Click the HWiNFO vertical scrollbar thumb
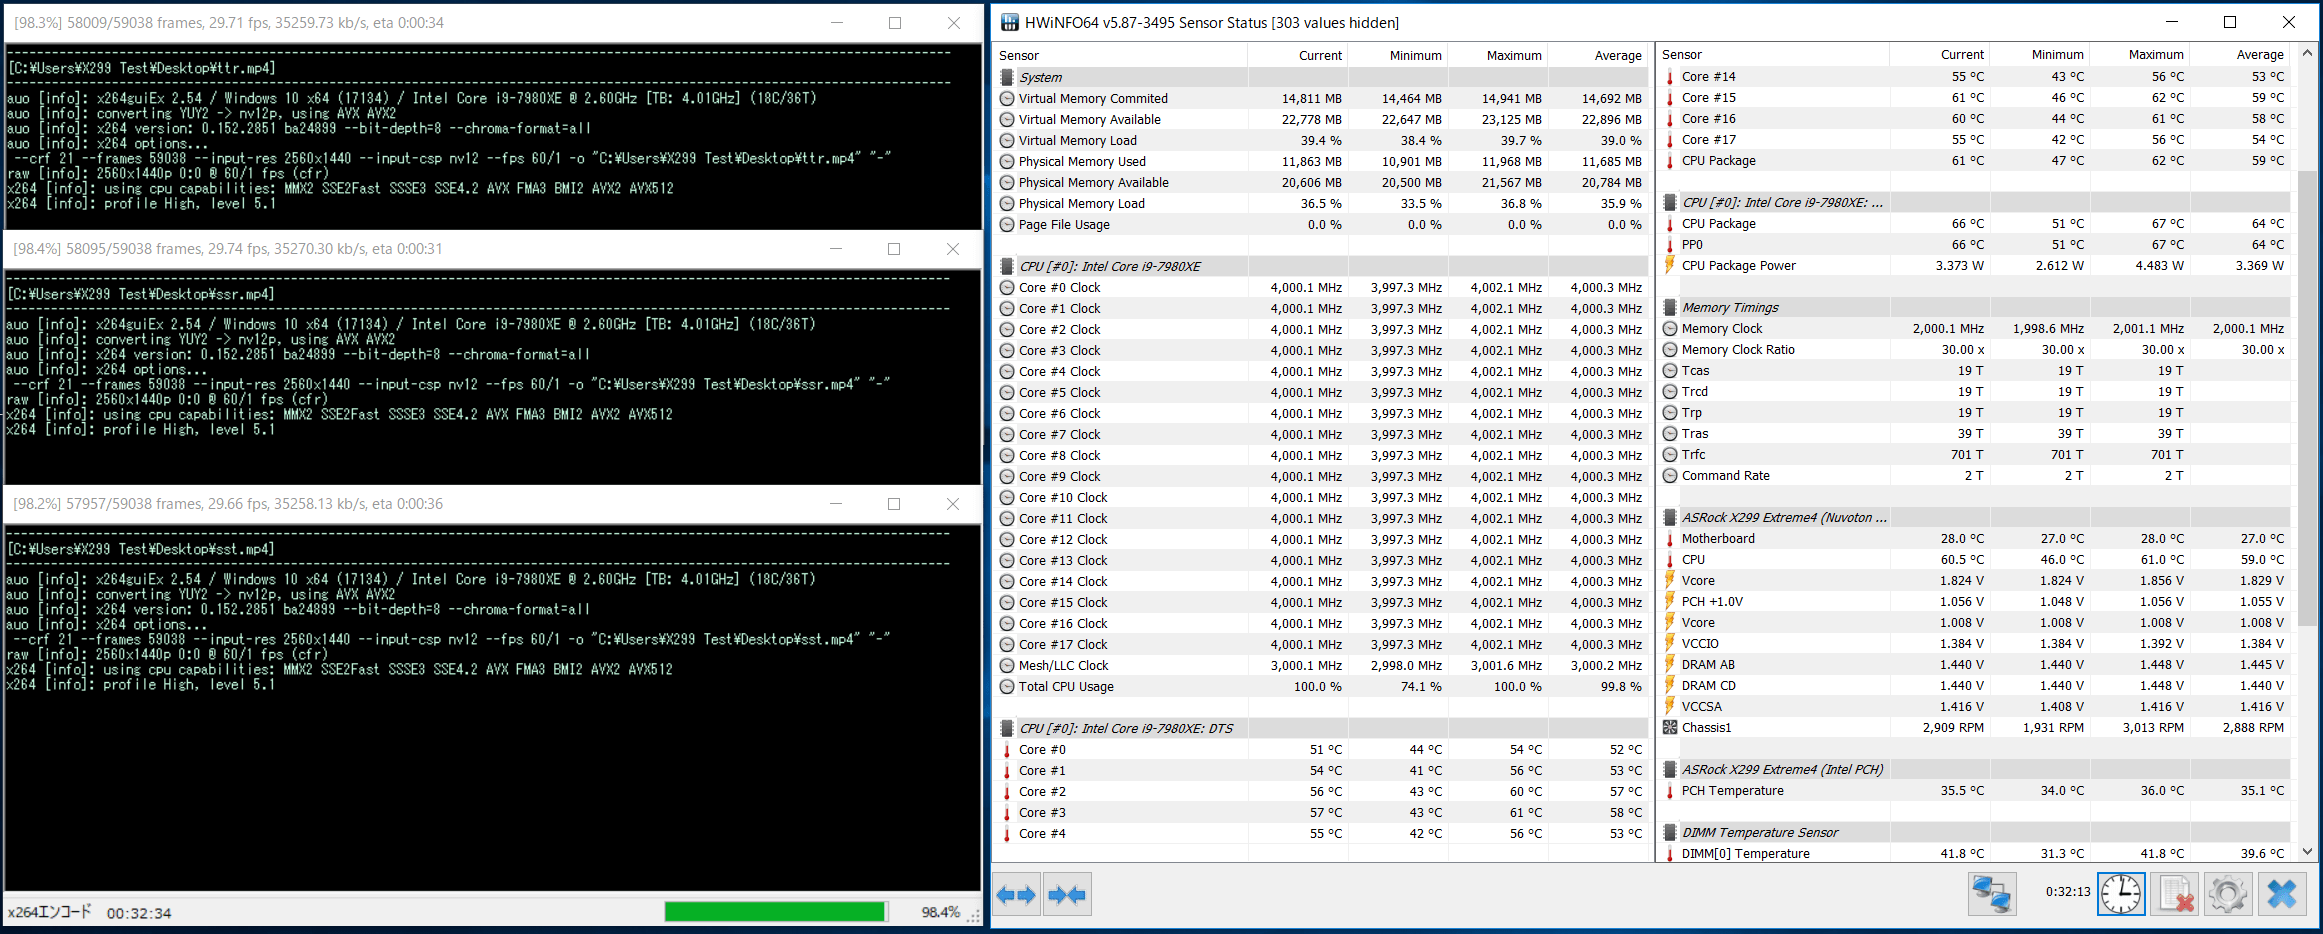 click(x=2307, y=398)
